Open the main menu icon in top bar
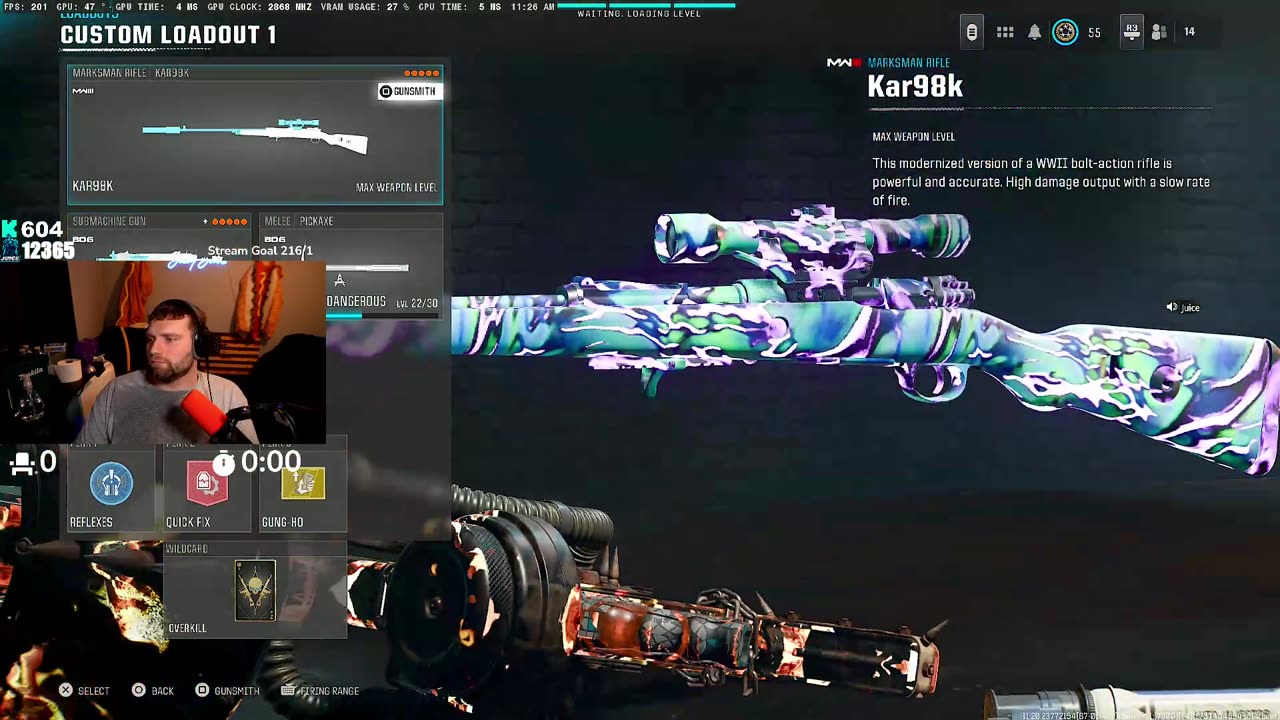Screen dimensions: 1280x720 pyautogui.click(x=971, y=32)
